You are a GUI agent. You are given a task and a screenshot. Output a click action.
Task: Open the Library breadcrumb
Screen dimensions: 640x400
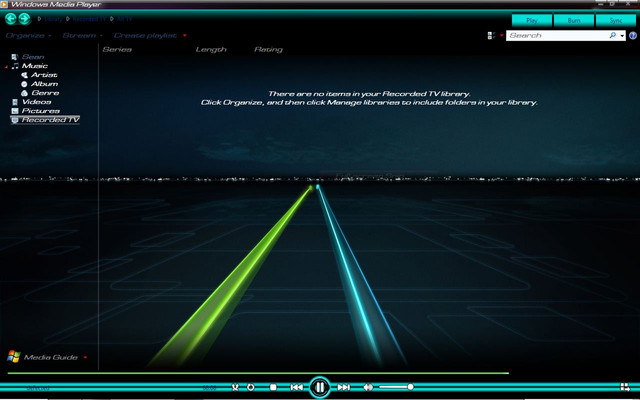point(53,19)
